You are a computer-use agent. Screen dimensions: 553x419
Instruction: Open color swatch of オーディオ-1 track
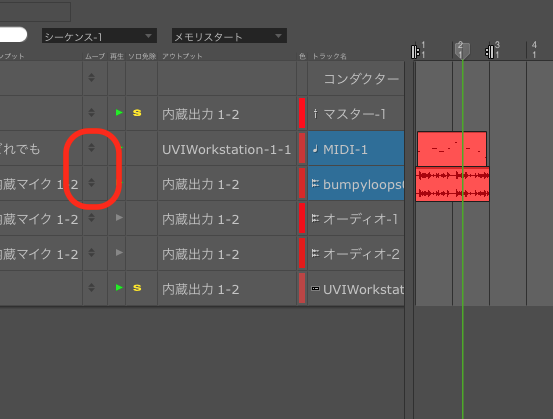302,218
